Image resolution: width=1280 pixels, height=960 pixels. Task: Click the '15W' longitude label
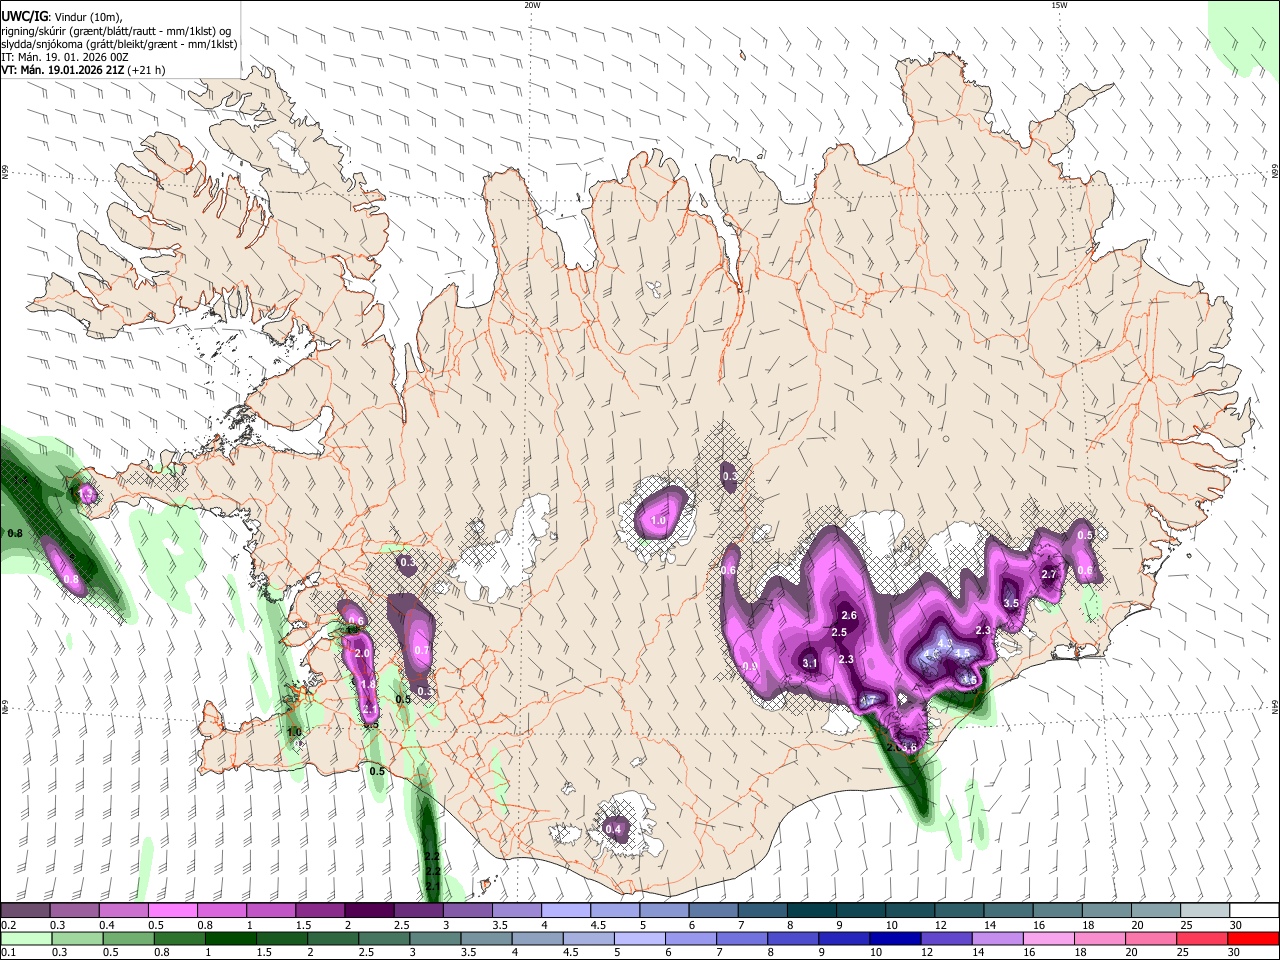point(1060,5)
